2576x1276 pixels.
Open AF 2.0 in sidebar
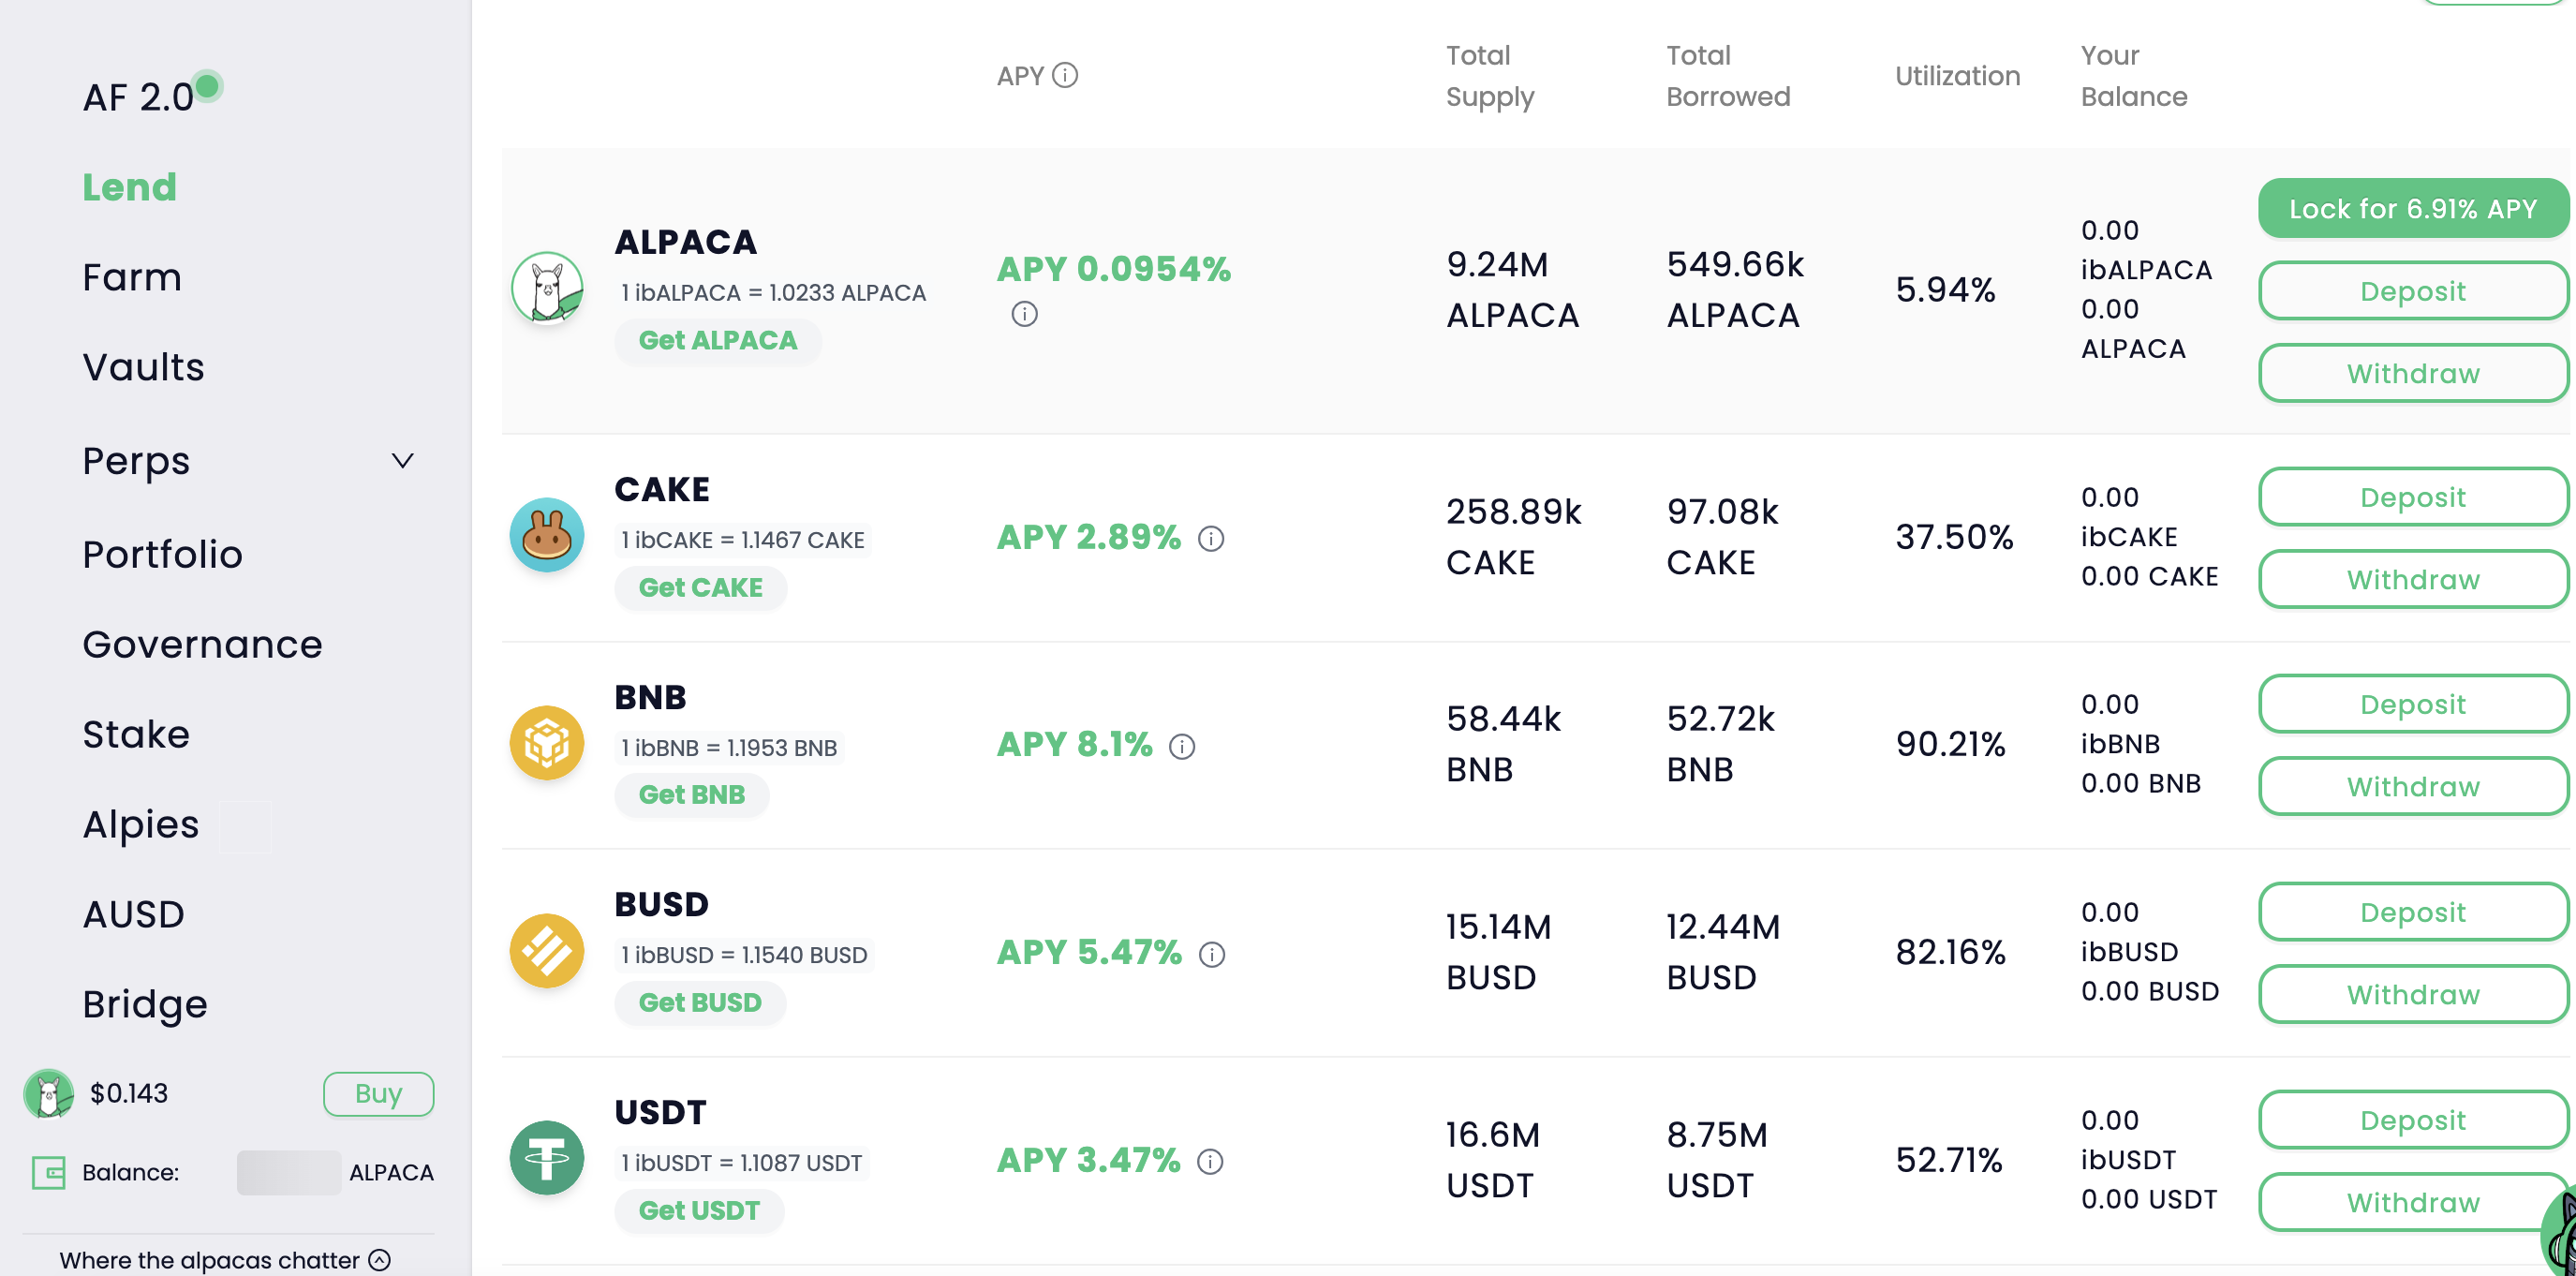point(138,97)
